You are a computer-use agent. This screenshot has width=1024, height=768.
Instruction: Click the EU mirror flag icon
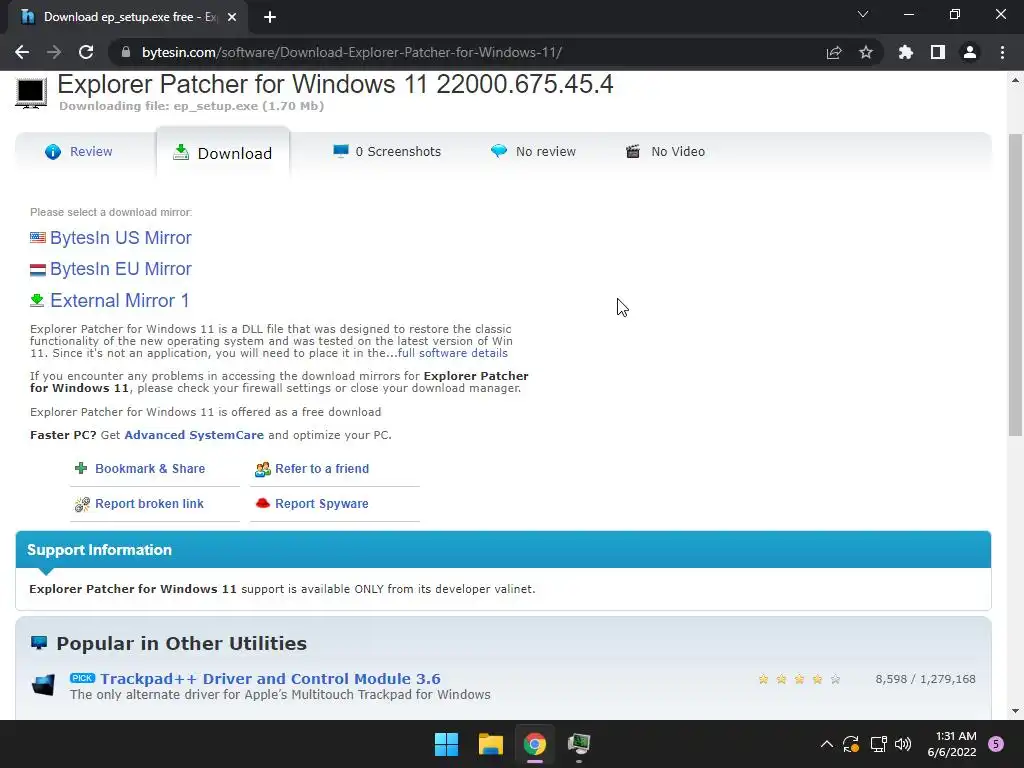click(x=38, y=269)
